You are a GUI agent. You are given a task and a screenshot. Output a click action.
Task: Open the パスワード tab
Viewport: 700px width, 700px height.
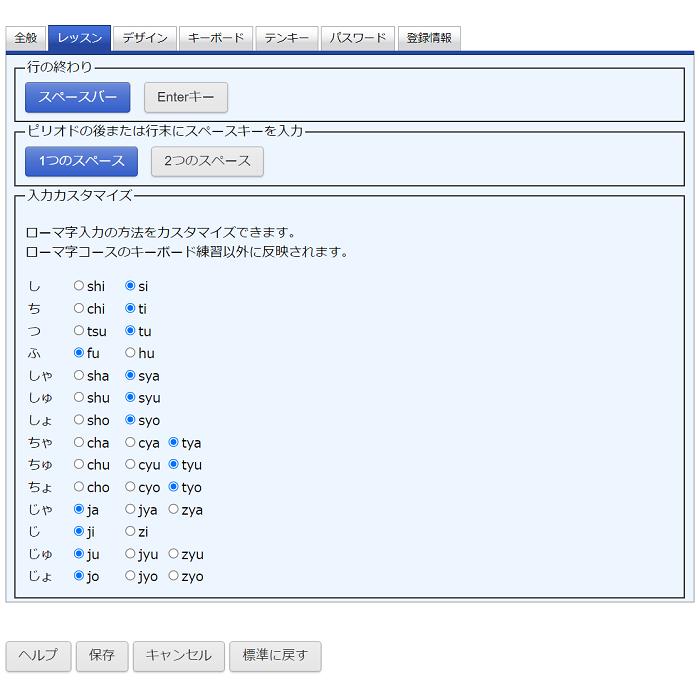click(358, 38)
